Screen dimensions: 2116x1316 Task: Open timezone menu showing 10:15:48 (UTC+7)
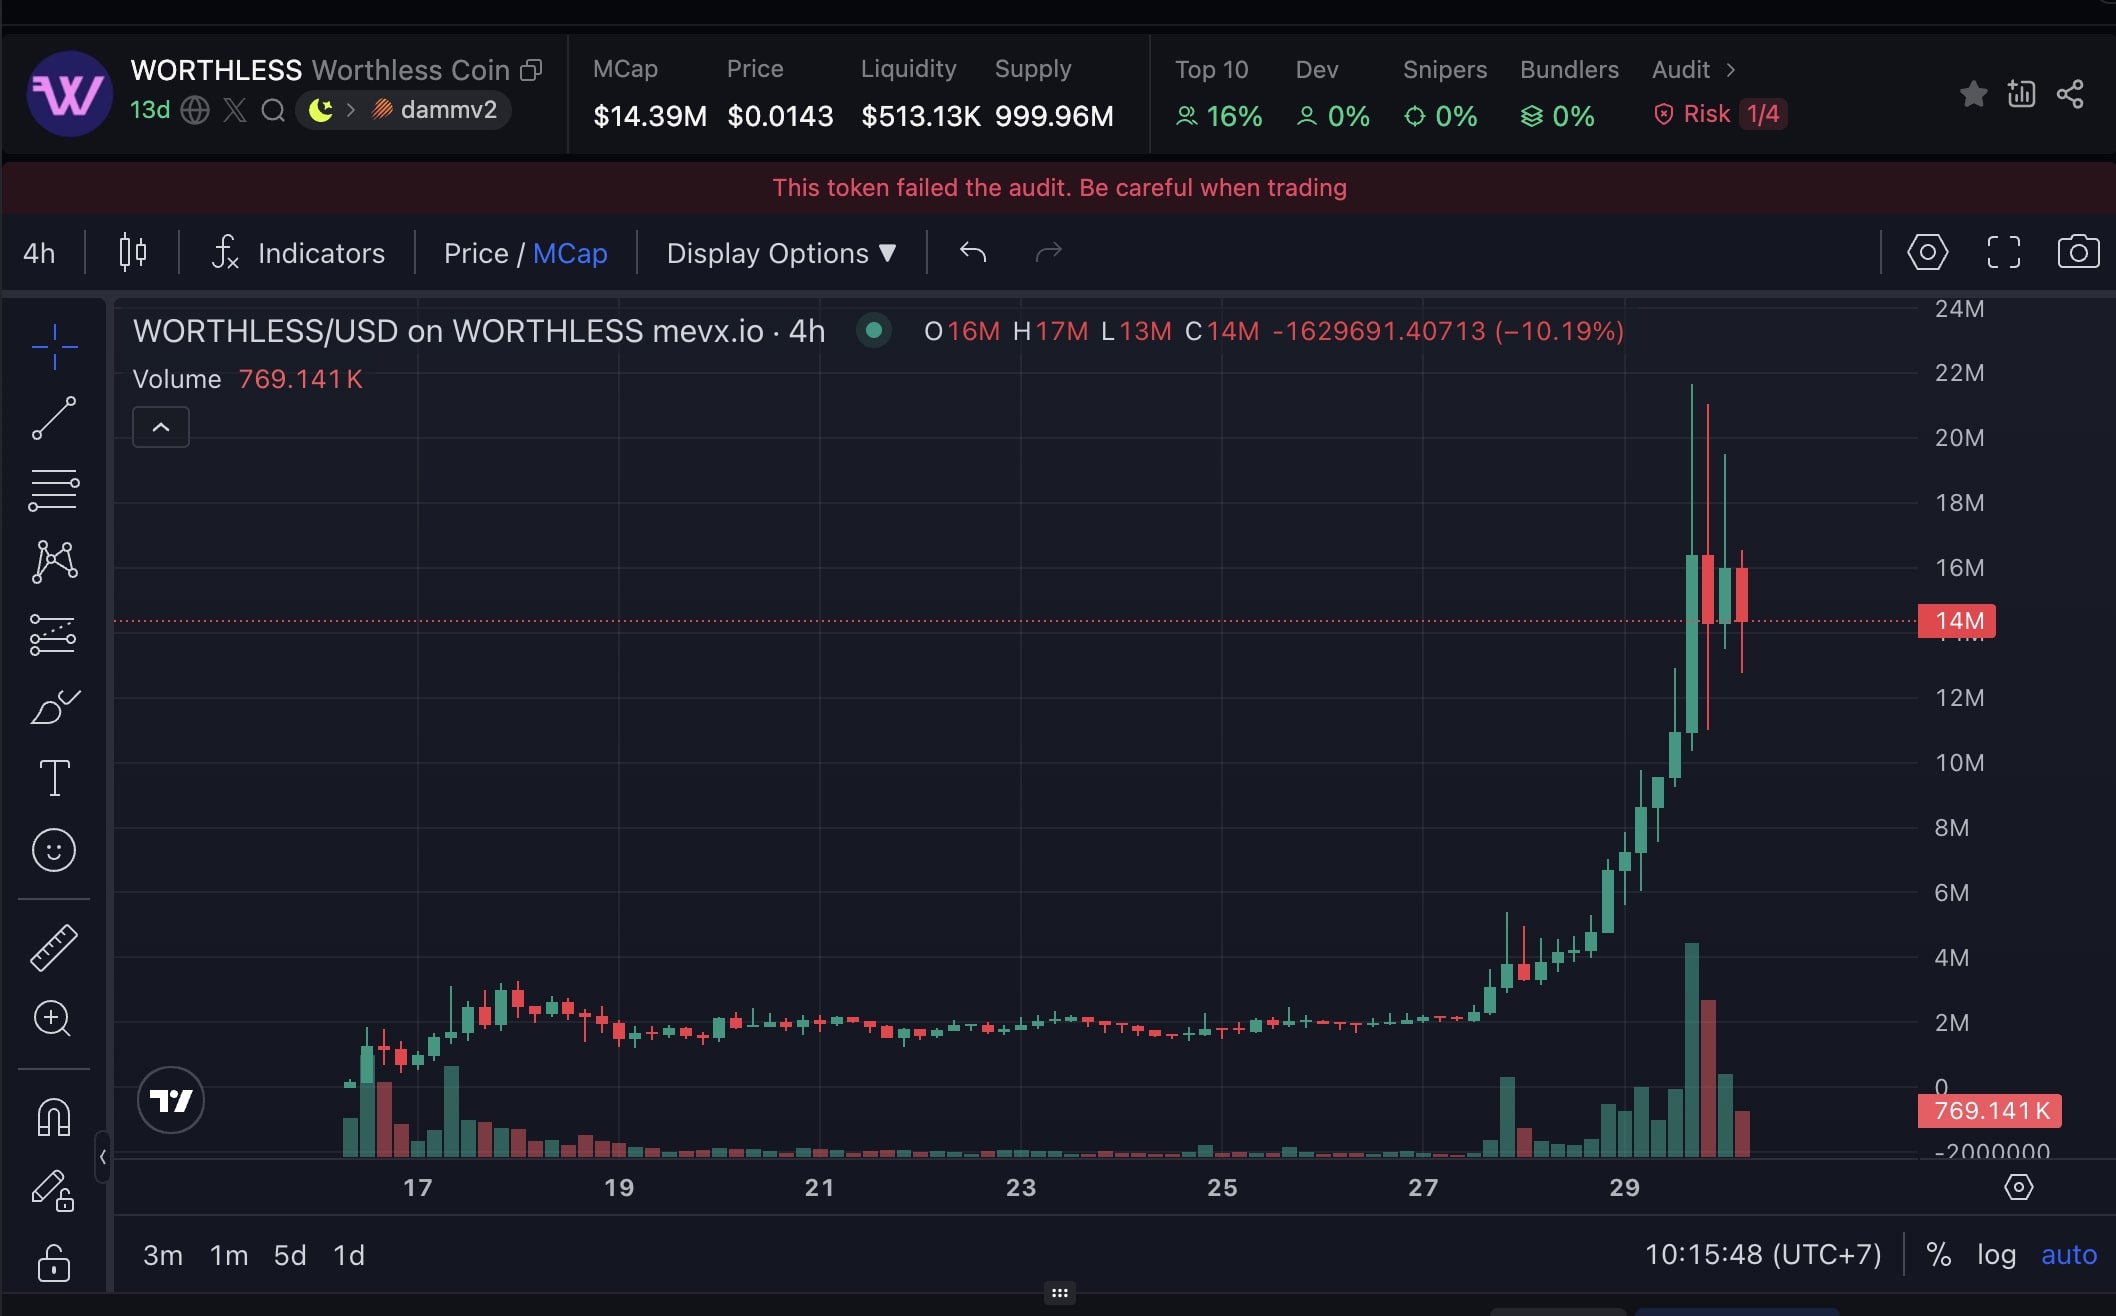pos(1763,1255)
